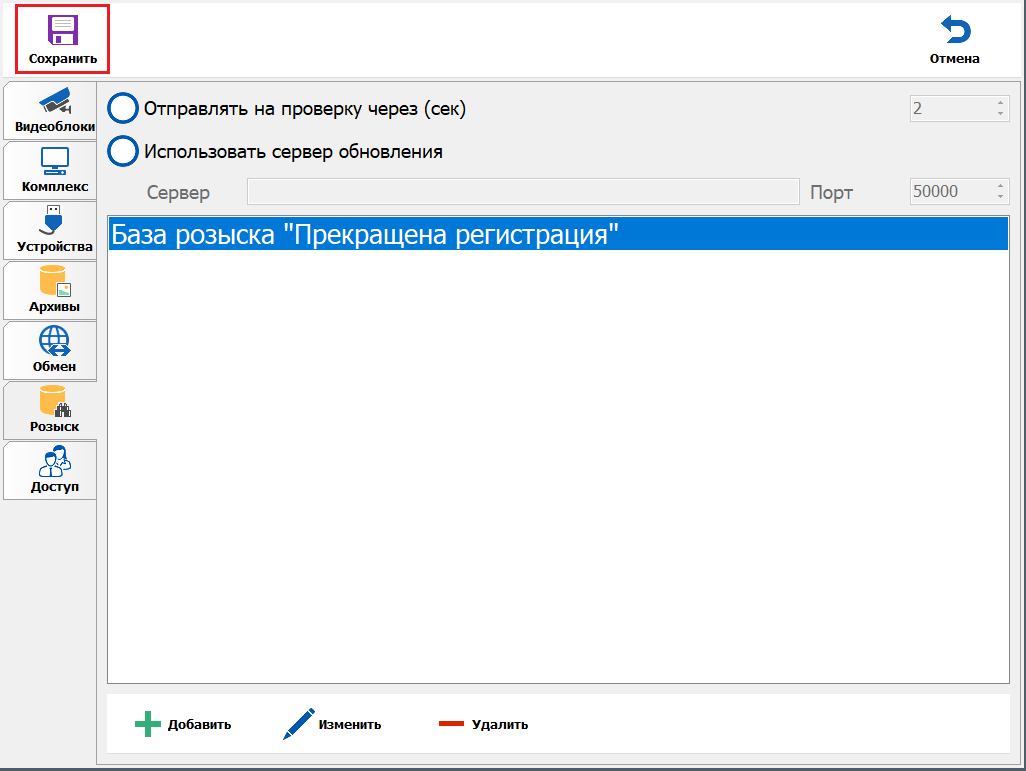Click into the Сервер address field

tap(522, 192)
